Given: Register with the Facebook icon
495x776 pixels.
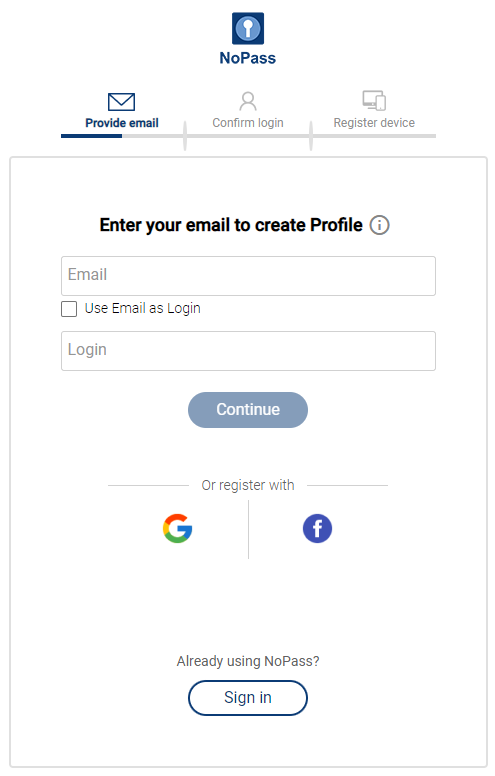Looking at the screenshot, I should (x=317, y=529).
